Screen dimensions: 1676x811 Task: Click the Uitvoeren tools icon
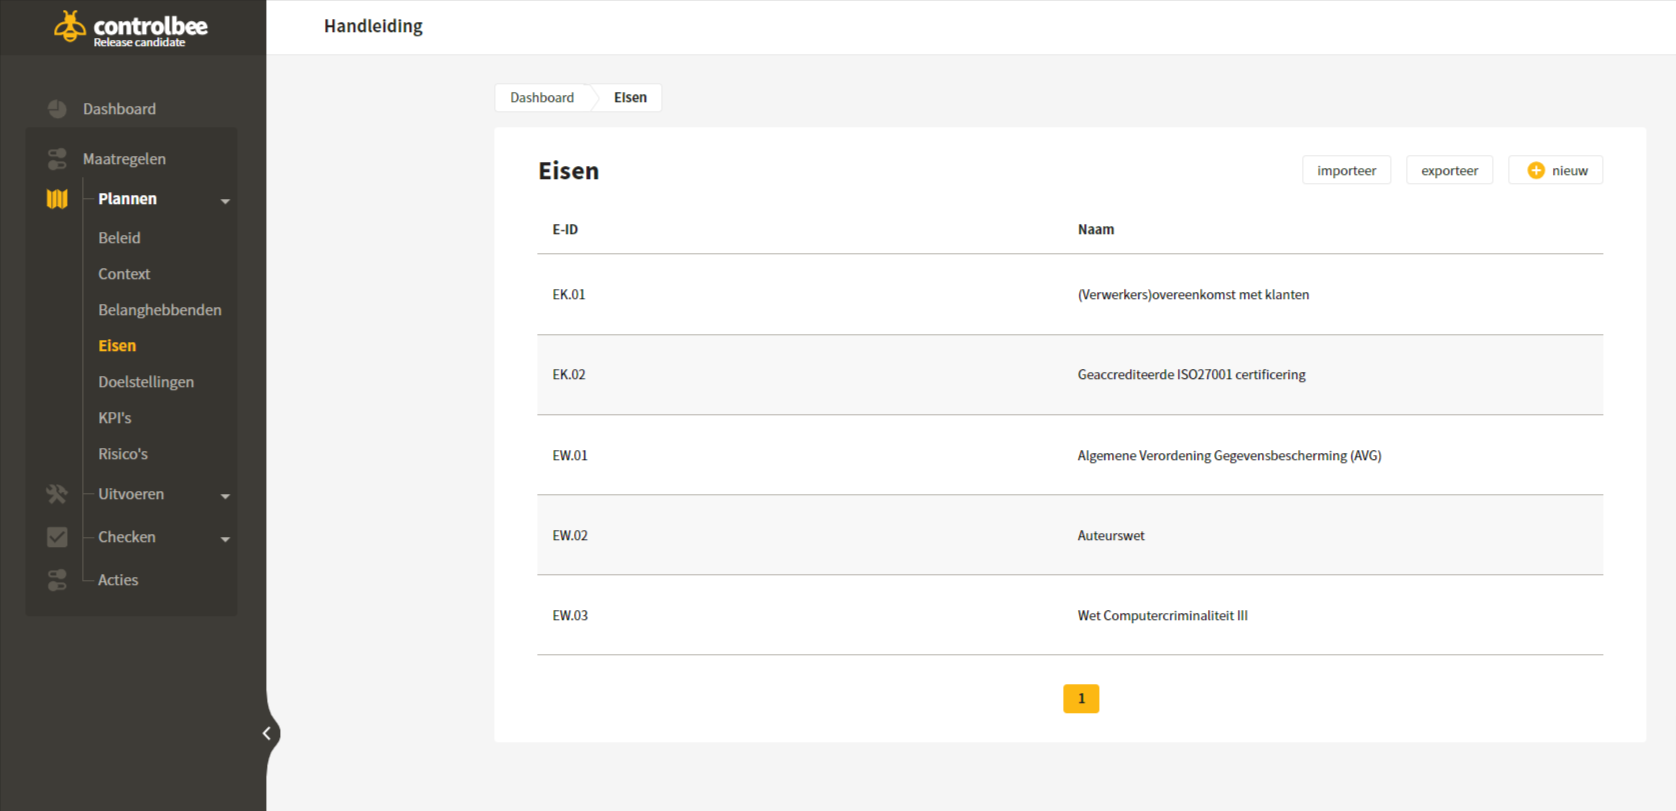point(57,494)
